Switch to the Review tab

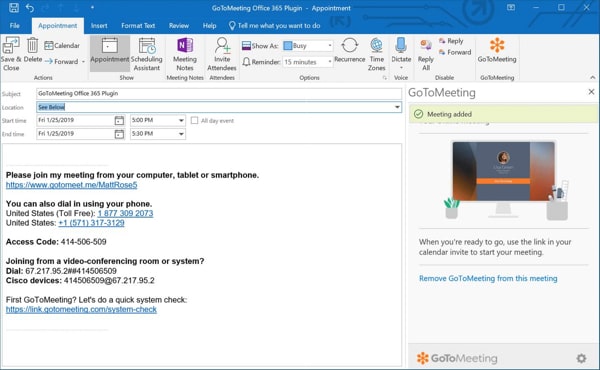tap(179, 26)
